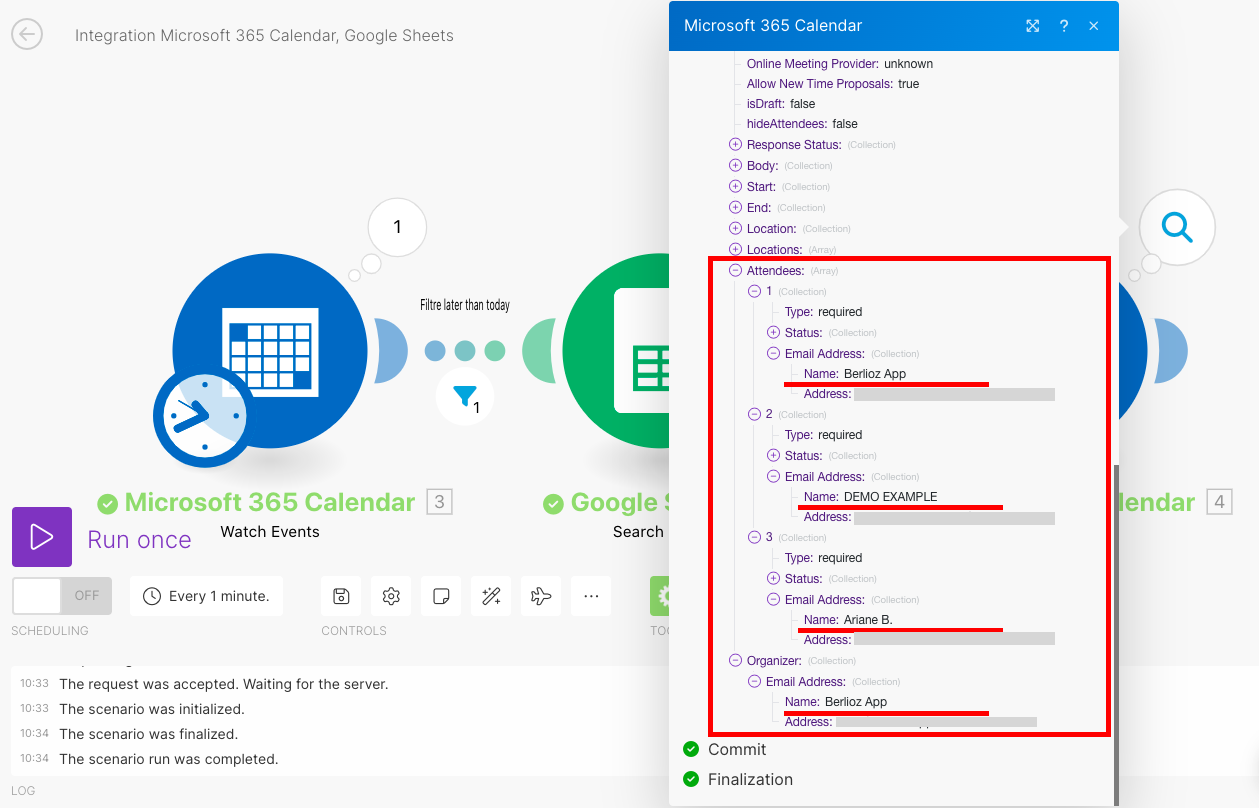
Task: Open scenario settings gear icon
Action: [391, 596]
